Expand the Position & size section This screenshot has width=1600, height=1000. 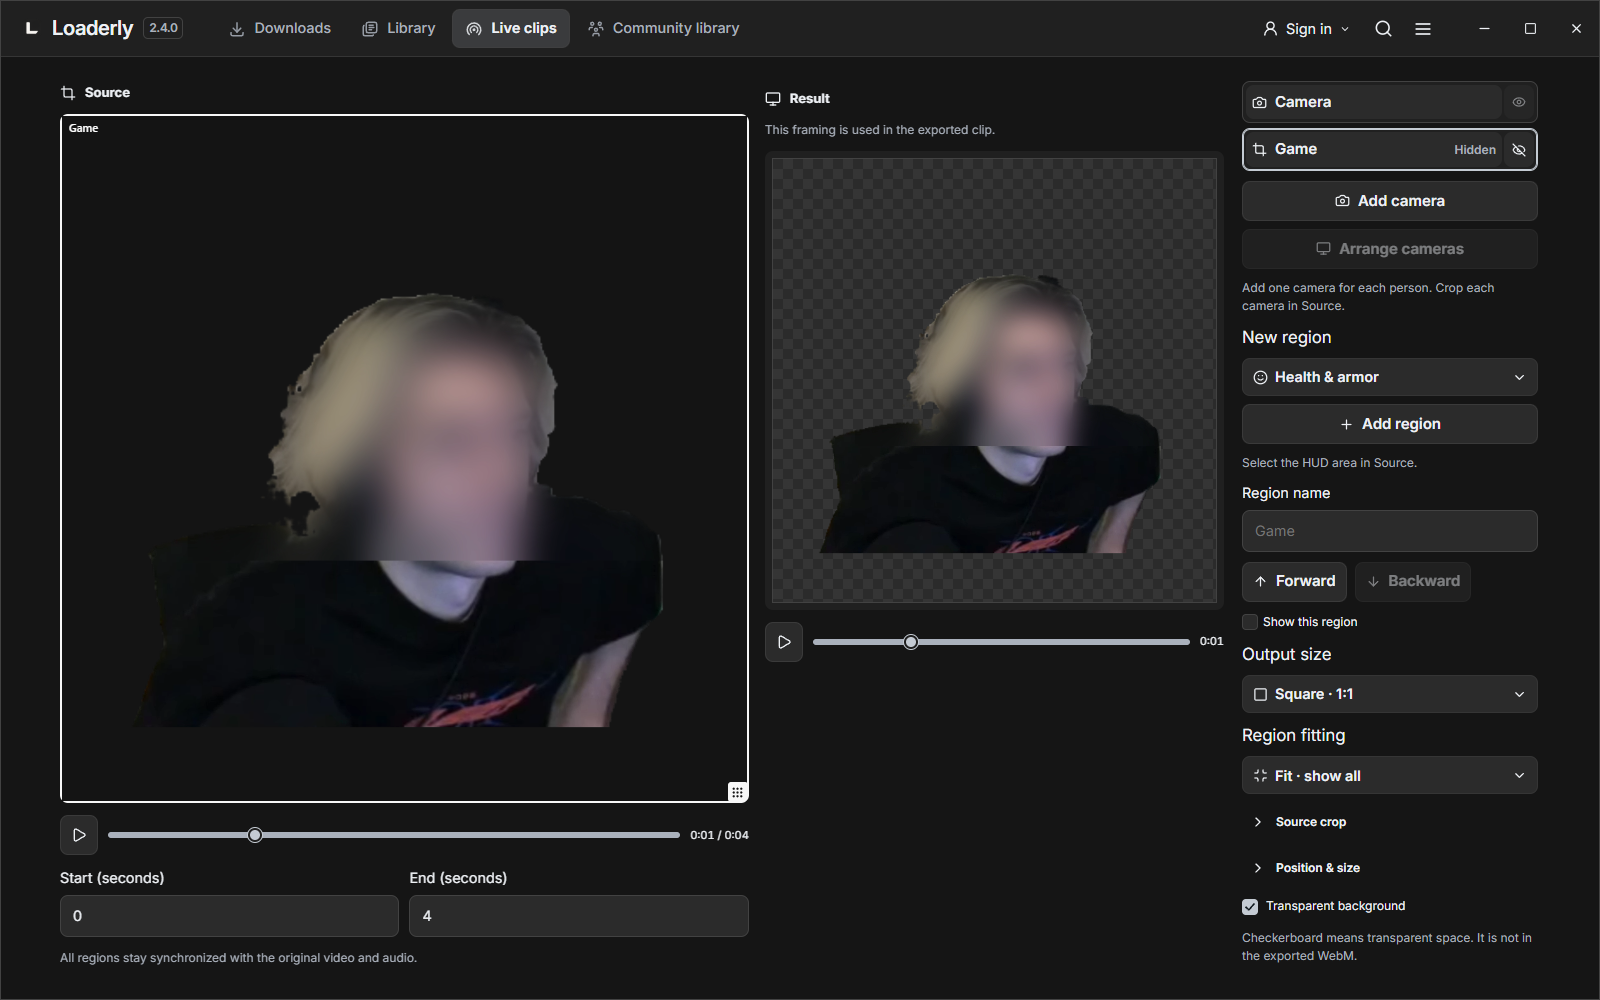point(1317,868)
